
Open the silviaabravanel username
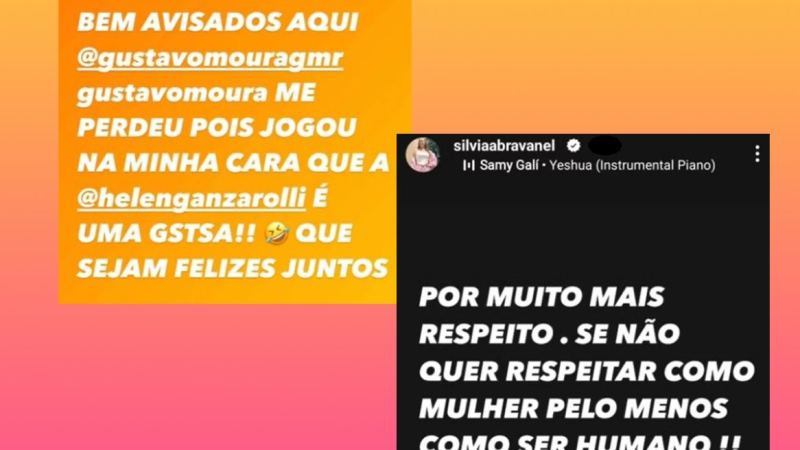(x=504, y=146)
